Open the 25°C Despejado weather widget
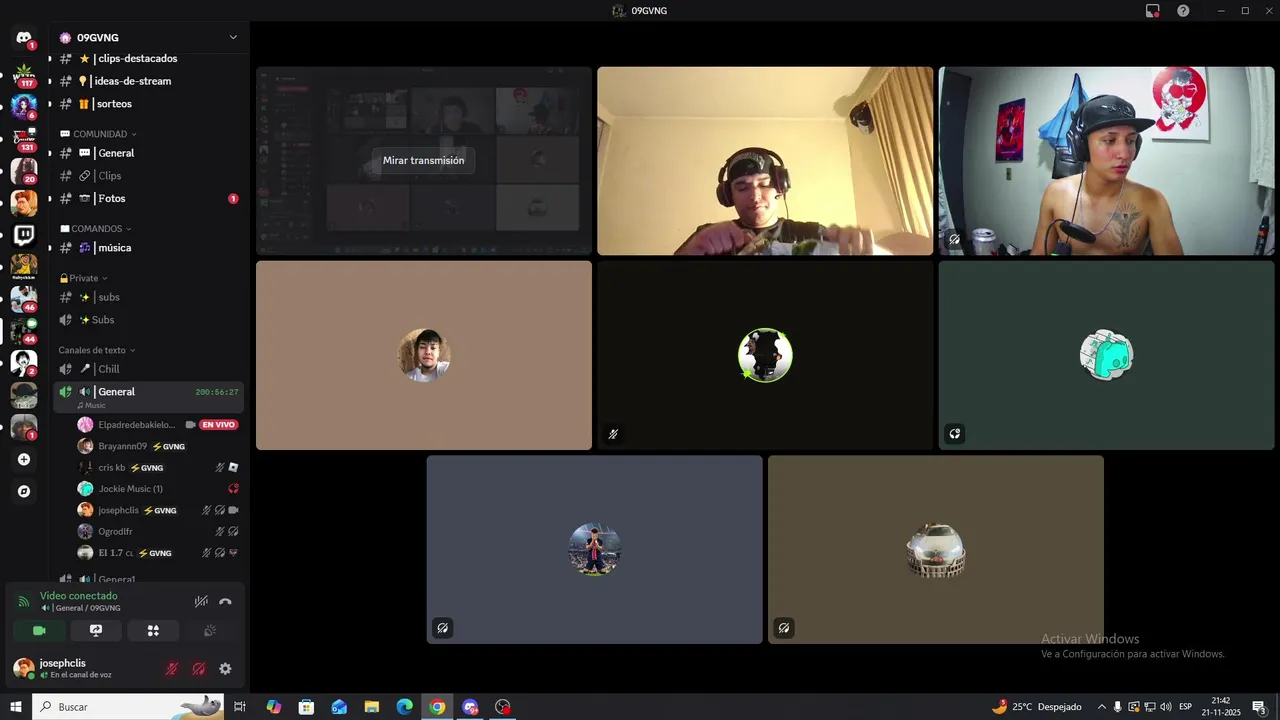Image resolution: width=1280 pixels, height=720 pixels. pyautogui.click(x=1037, y=707)
